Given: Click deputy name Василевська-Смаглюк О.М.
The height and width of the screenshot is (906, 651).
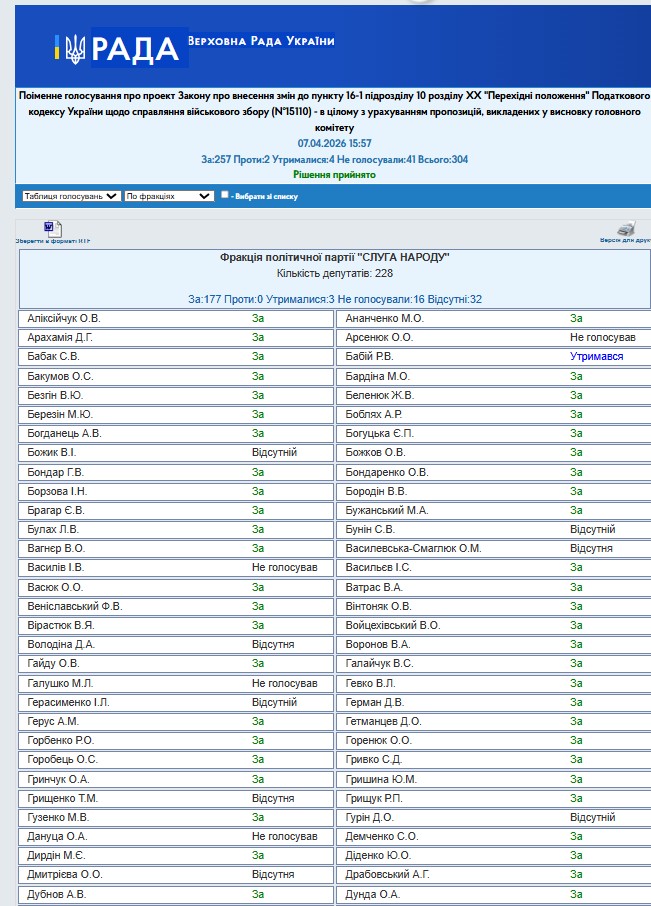Looking at the screenshot, I should 413,548.
